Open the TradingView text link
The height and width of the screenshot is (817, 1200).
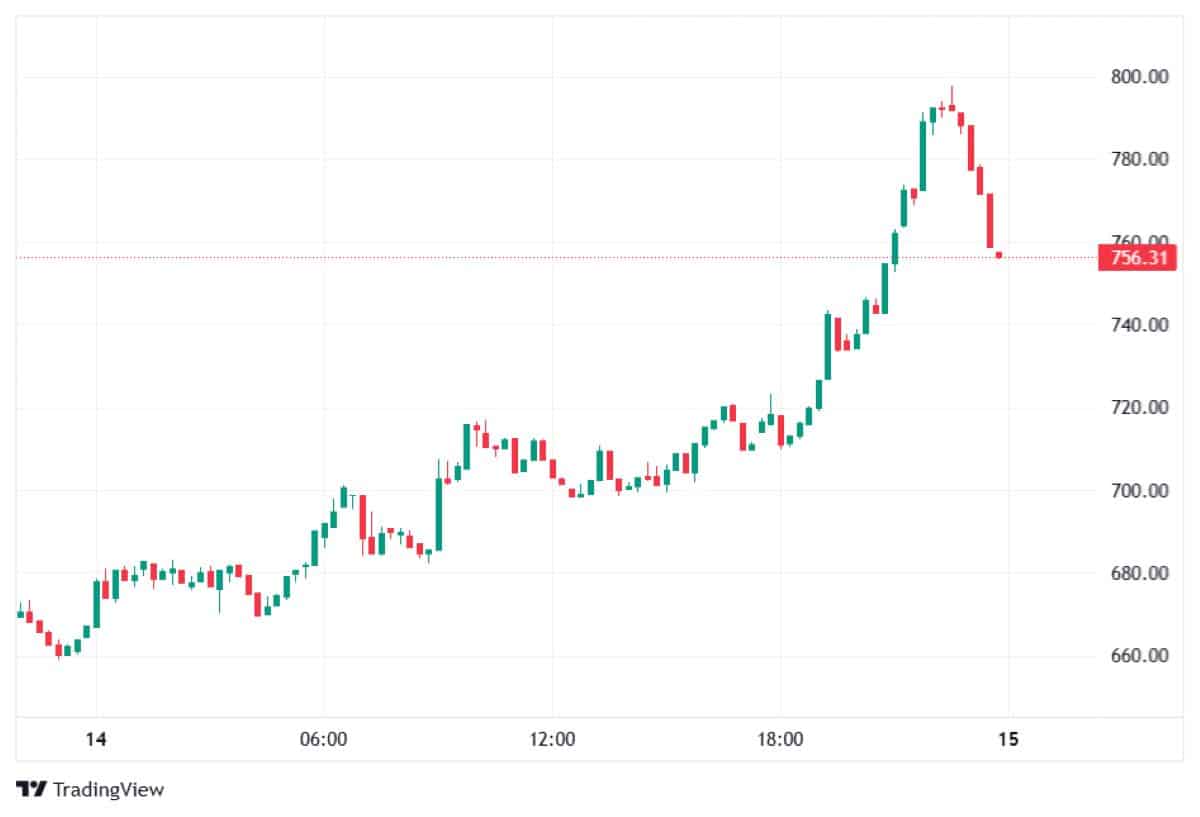(x=108, y=789)
